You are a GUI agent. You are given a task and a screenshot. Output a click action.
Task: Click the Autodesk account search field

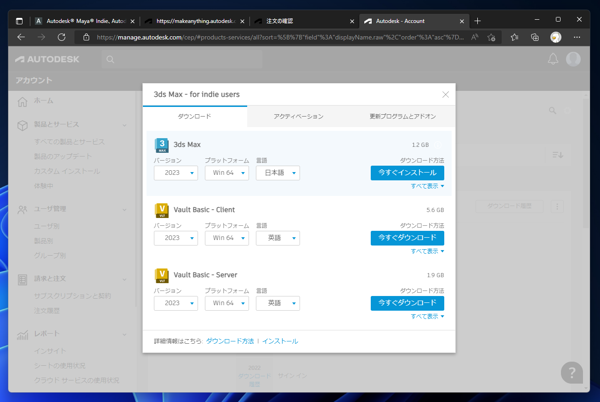click(182, 59)
